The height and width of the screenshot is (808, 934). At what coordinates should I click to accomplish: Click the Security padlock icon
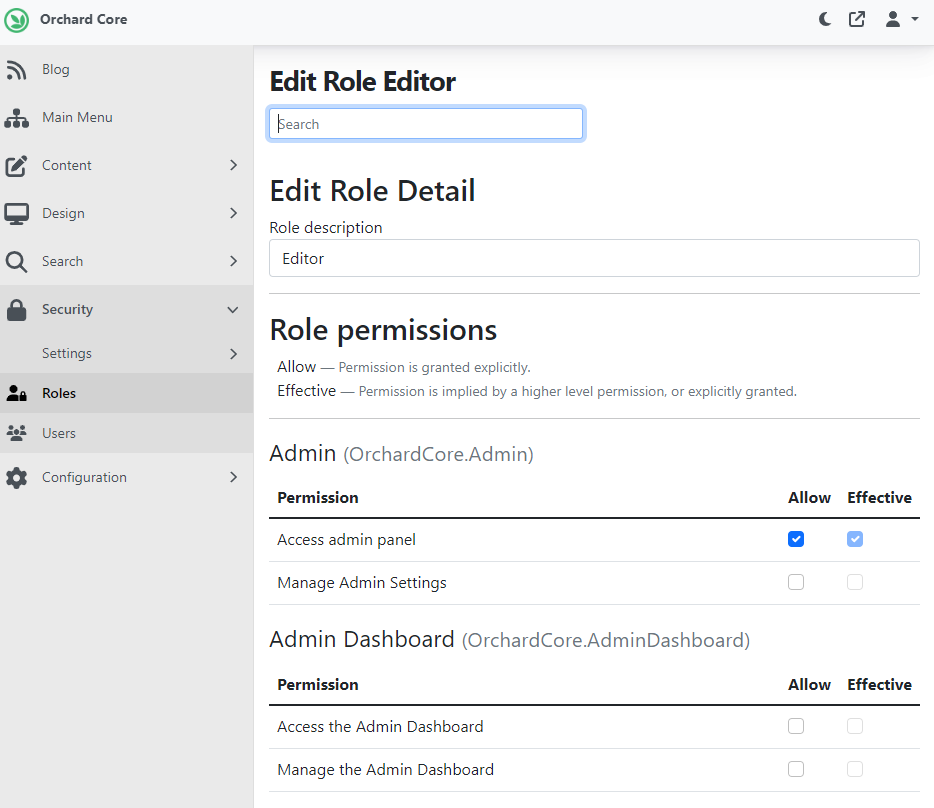point(16,310)
